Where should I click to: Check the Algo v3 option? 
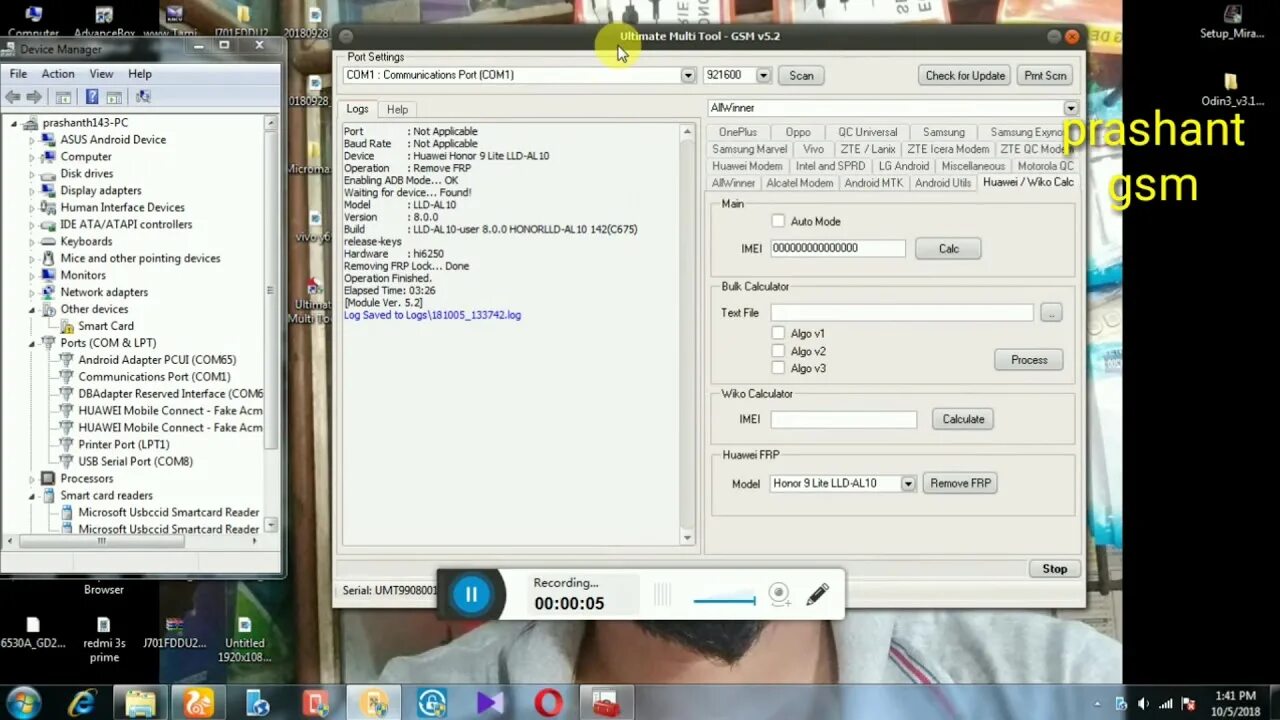pos(778,368)
